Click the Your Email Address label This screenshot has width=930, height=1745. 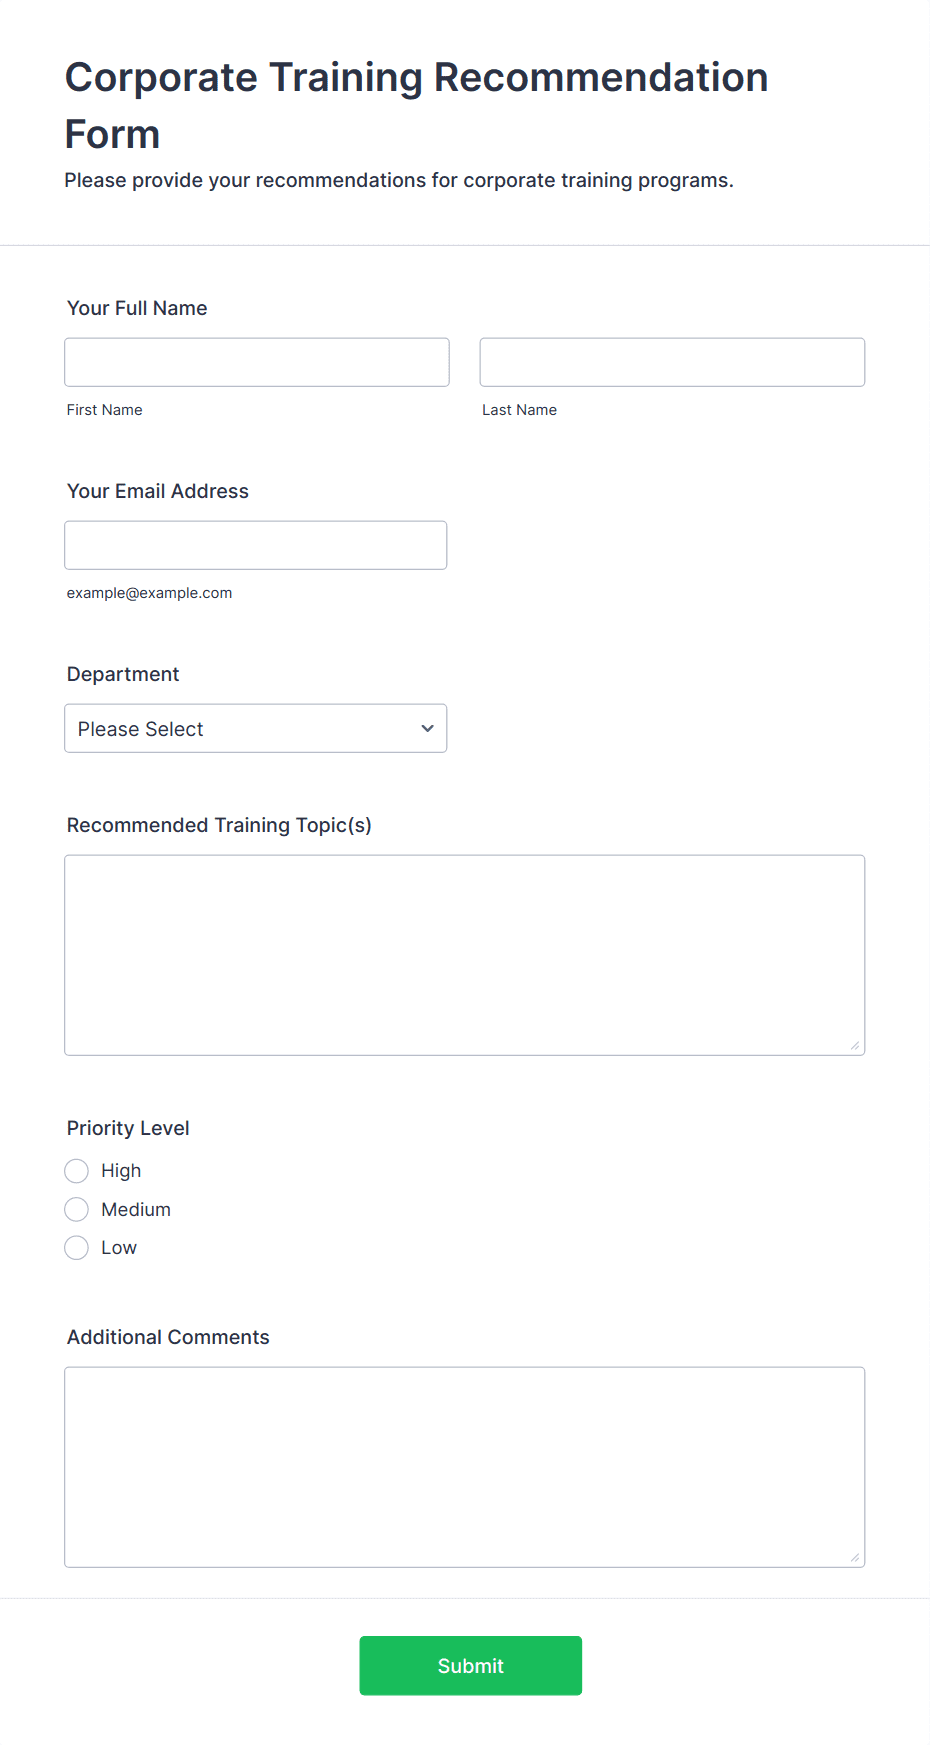[x=158, y=491]
